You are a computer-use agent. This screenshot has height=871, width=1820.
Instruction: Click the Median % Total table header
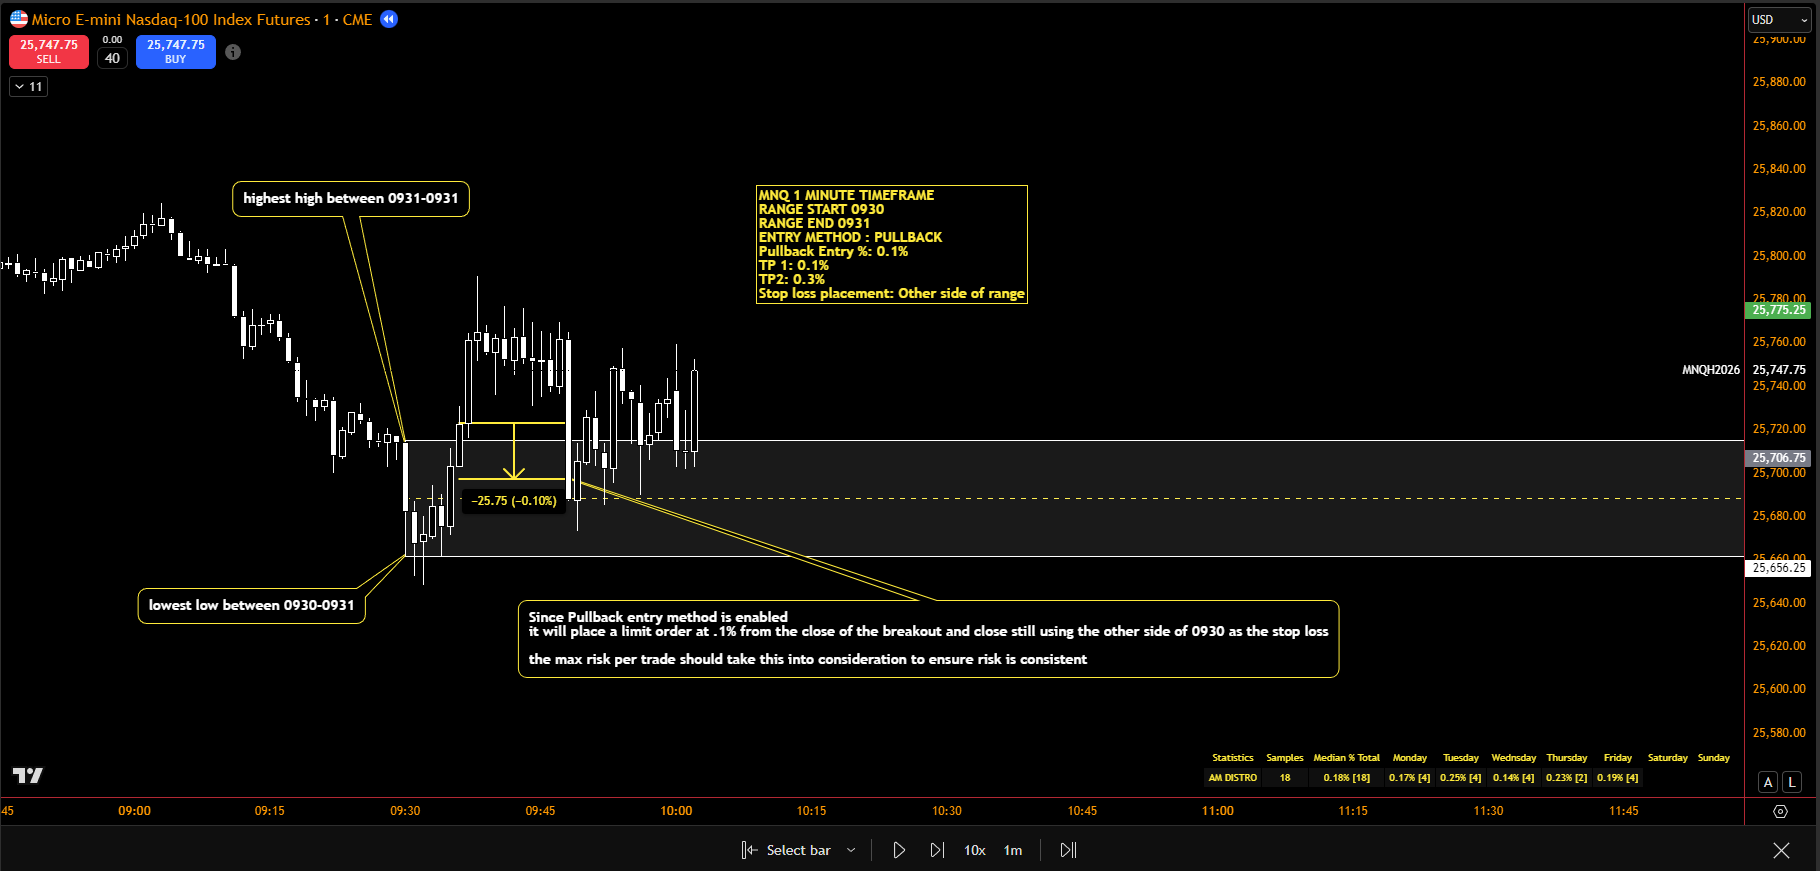pyautogui.click(x=1347, y=758)
